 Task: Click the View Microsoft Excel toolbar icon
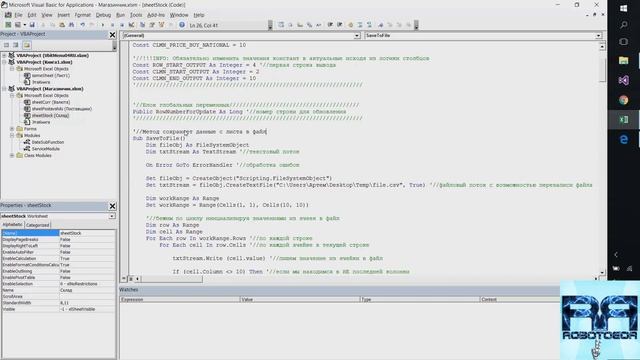pyautogui.click(x=8, y=25)
